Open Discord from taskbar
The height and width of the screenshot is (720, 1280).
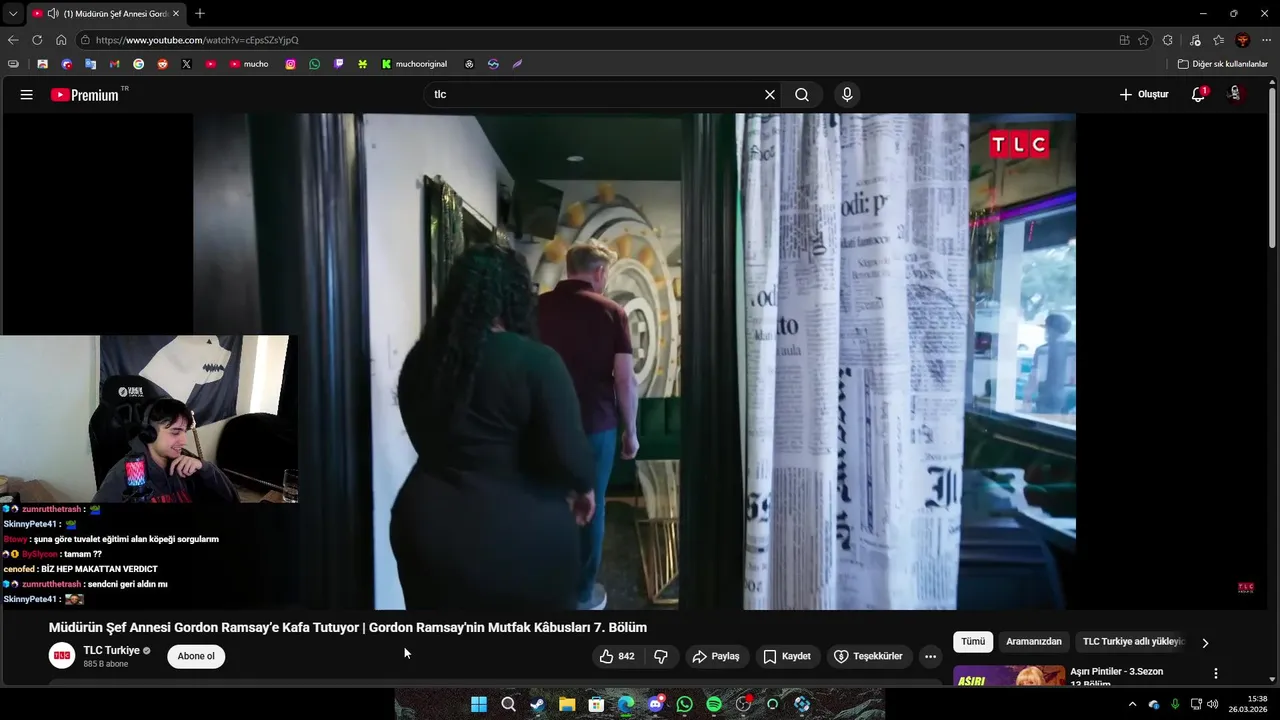[x=655, y=704]
